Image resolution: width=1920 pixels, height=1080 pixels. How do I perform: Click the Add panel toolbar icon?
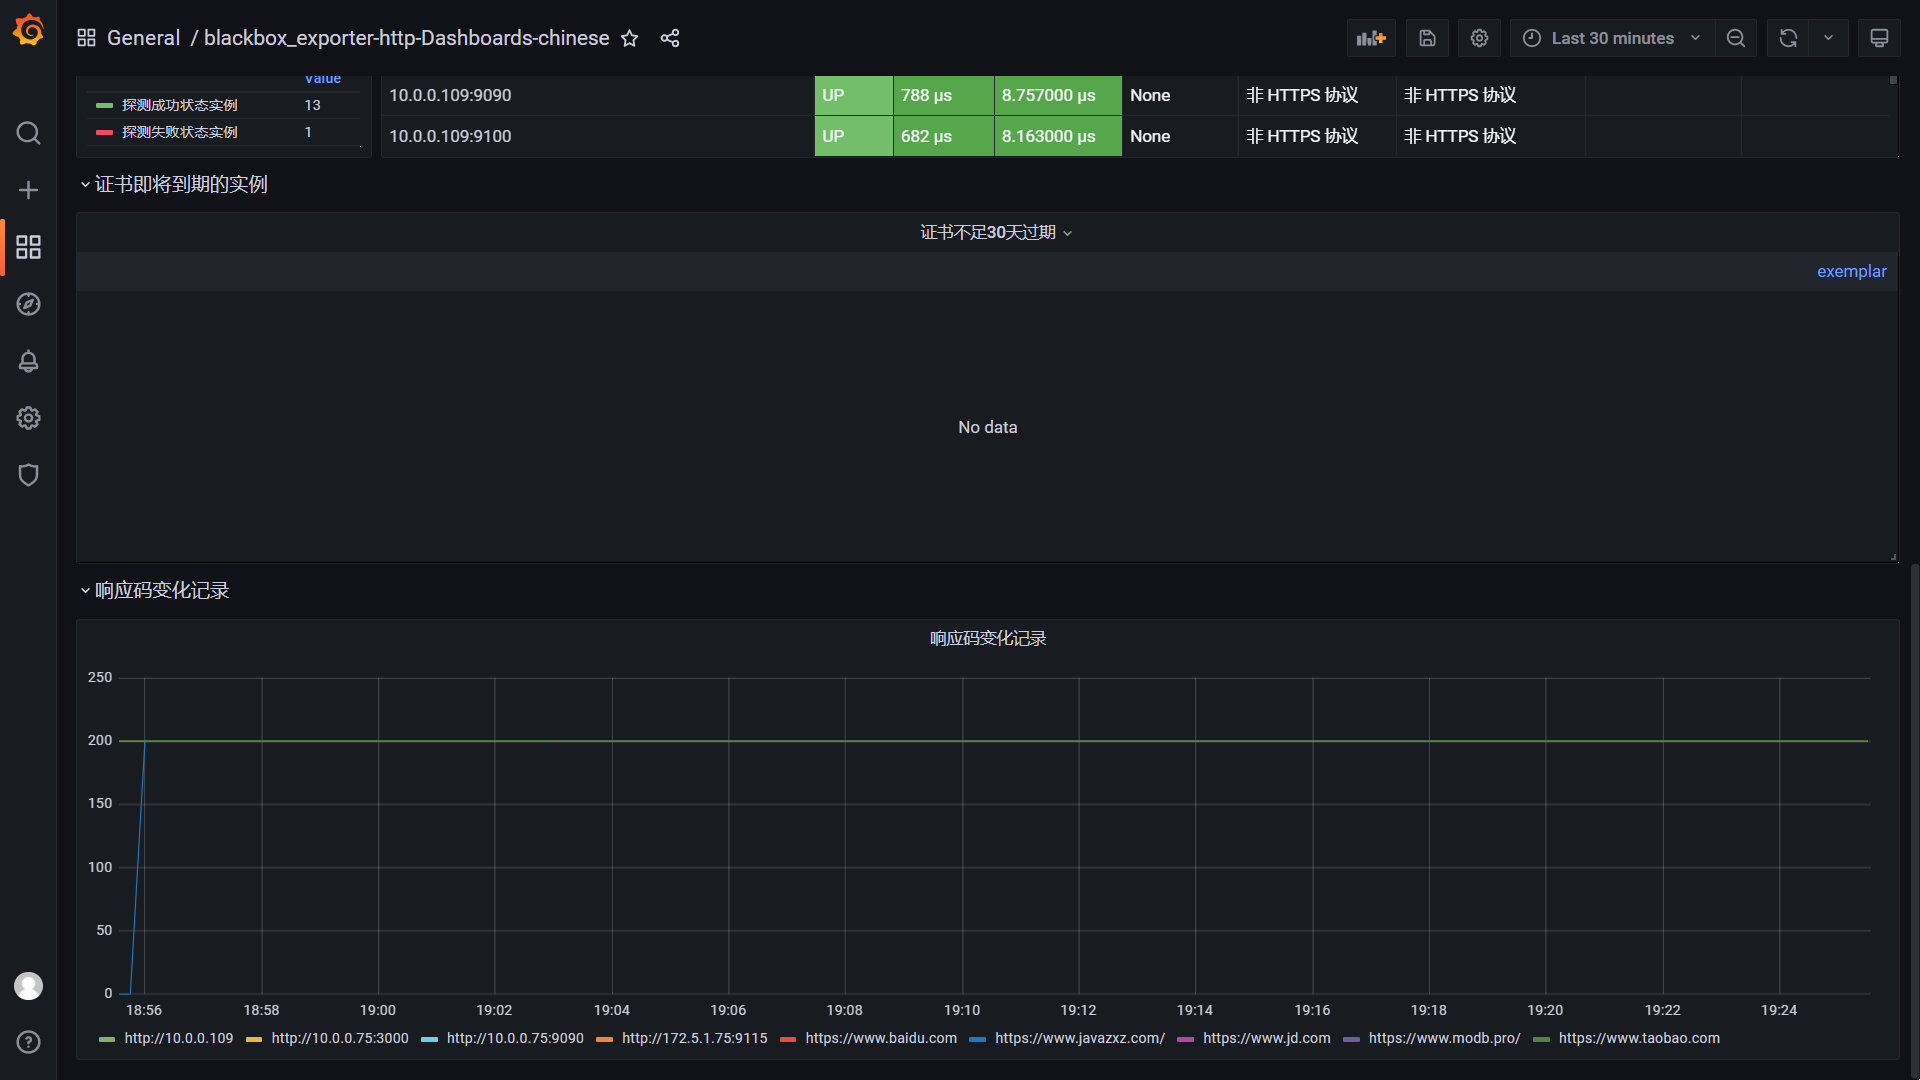(x=1370, y=38)
